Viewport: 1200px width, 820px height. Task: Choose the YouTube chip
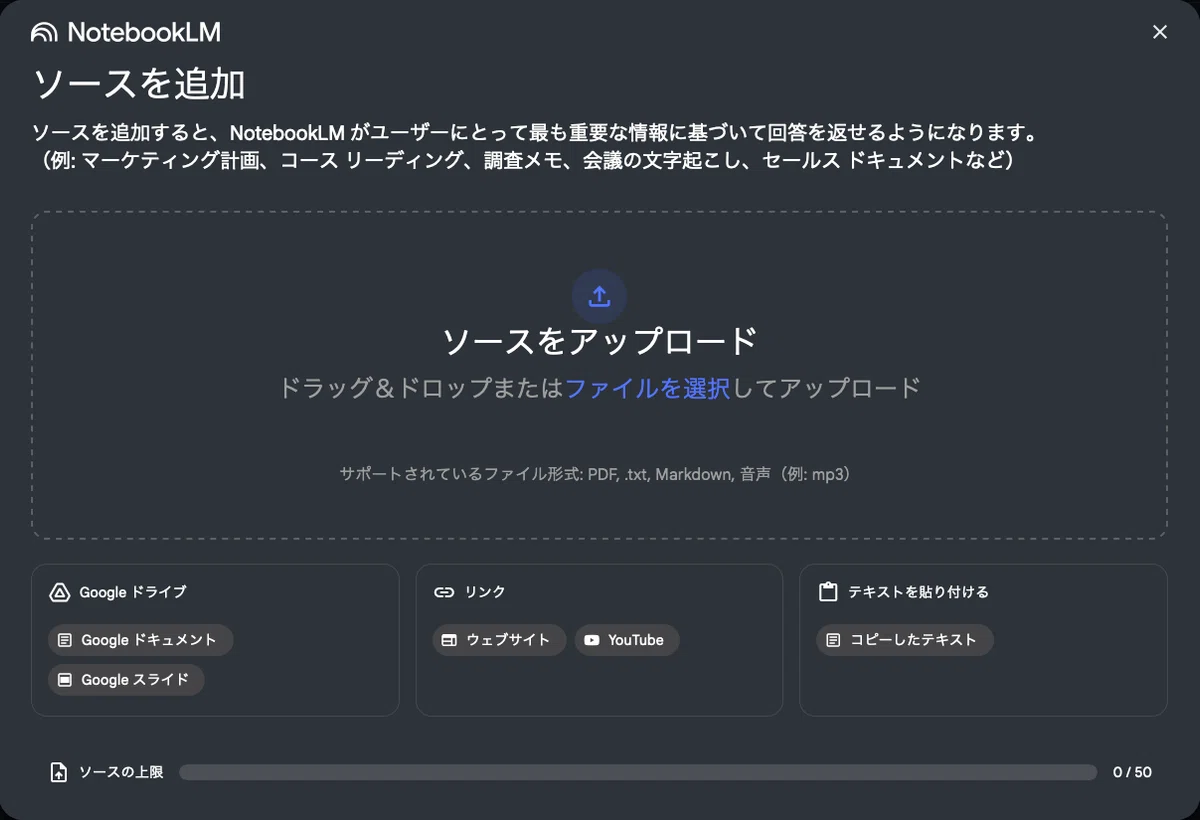coord(627,640)
